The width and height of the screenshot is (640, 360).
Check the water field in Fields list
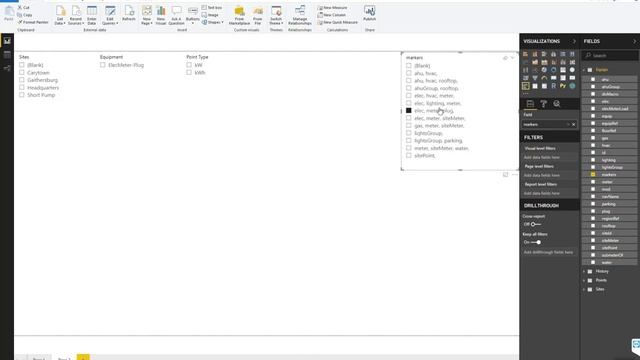(593, 262)
